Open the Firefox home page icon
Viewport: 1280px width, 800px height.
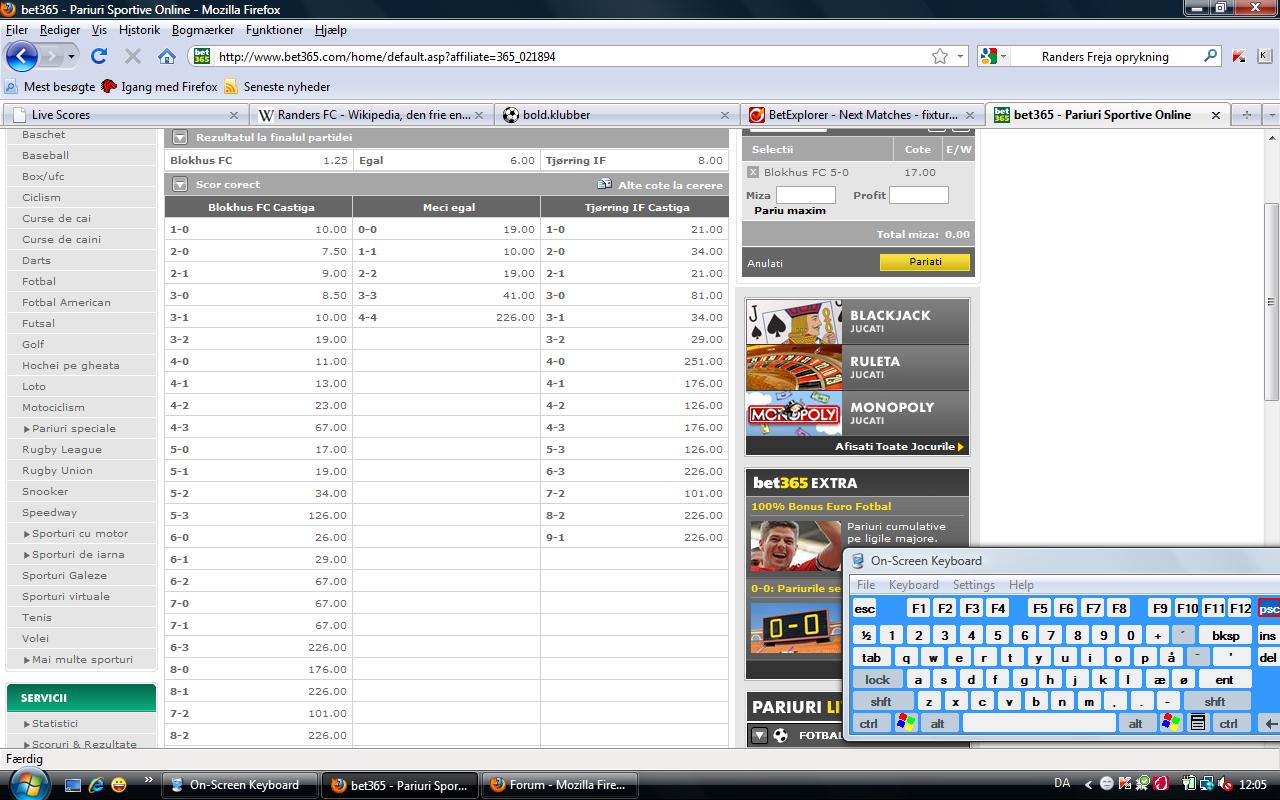[x=167, y=56]
